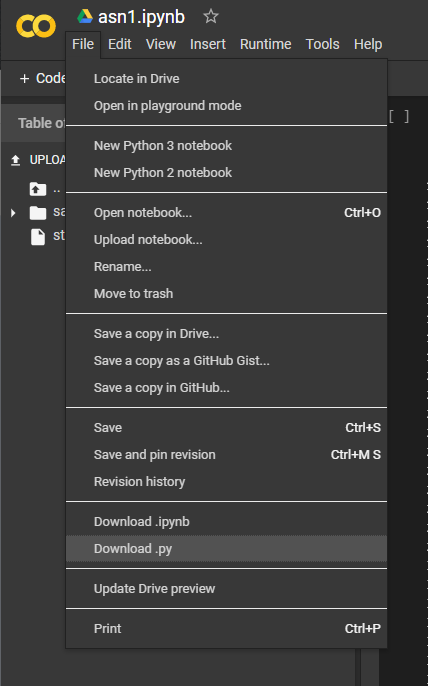Open the Insert menu

coord(208,44)
